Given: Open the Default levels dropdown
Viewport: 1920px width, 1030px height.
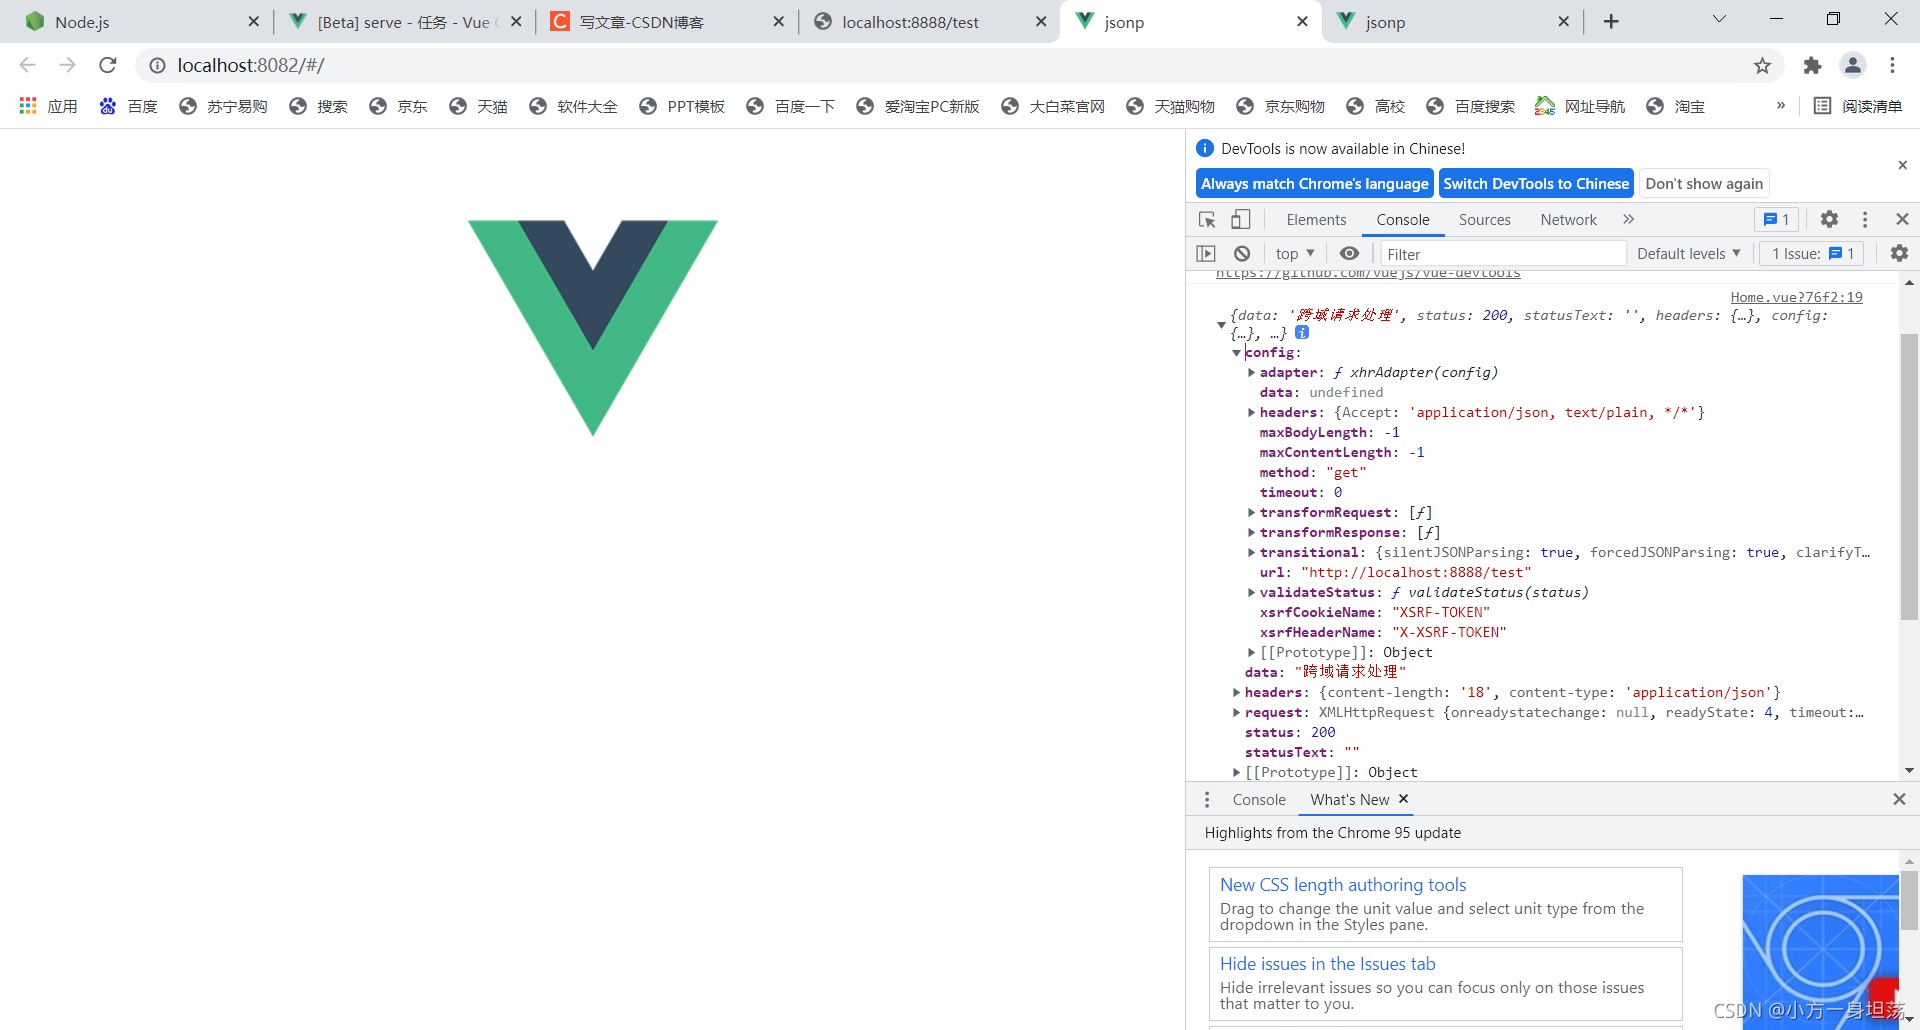Looking at the screenshot, I should pyautogui.click(x=1689, y=254).
